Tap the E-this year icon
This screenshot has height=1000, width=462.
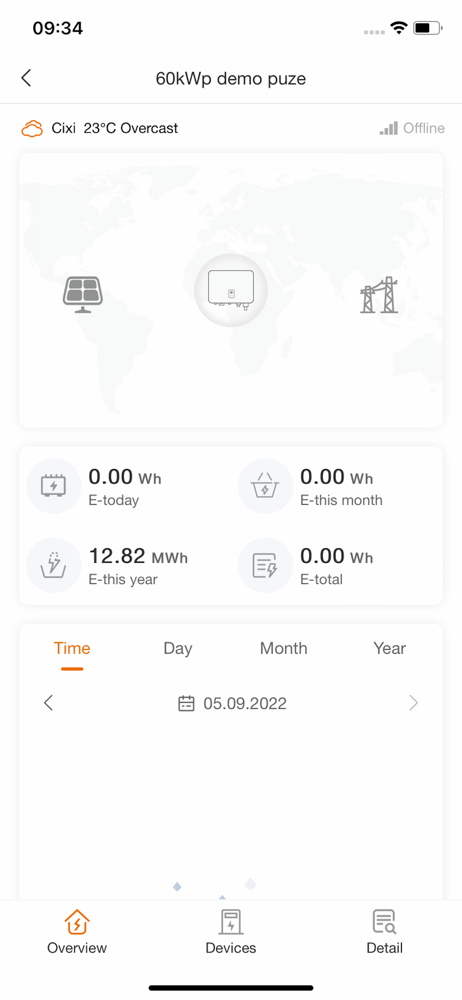click(x=52, y=565)
